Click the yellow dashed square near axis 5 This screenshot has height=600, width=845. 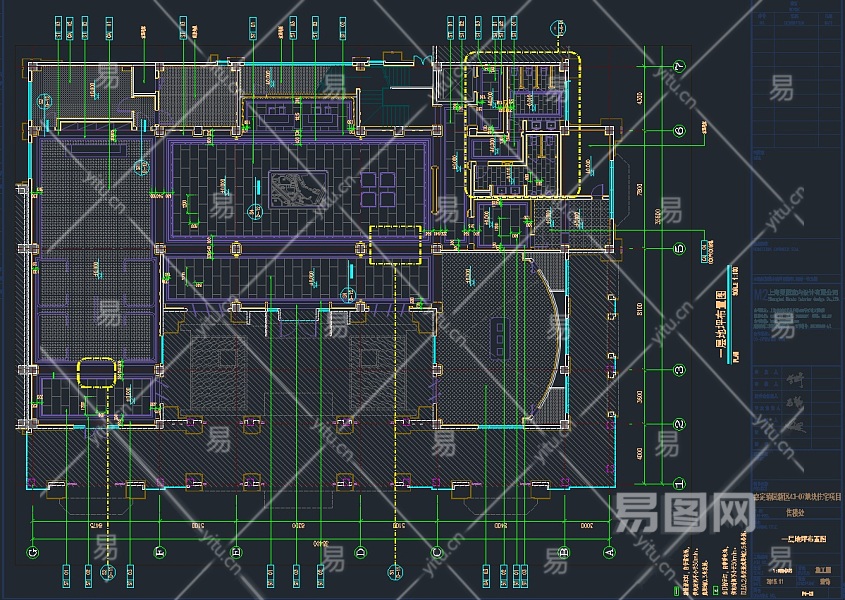395,245
